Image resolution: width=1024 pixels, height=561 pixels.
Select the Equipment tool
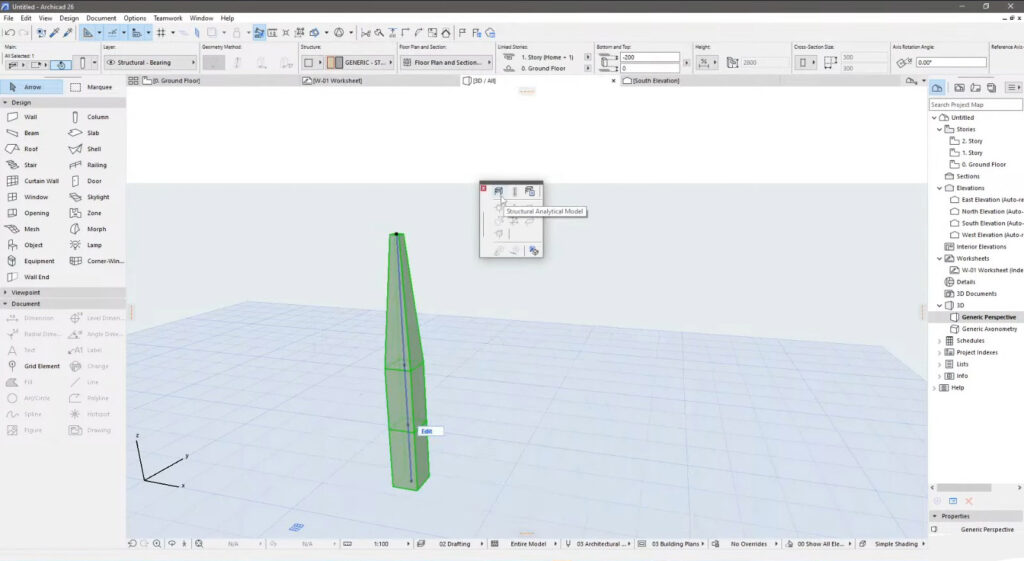coord(33,261)
